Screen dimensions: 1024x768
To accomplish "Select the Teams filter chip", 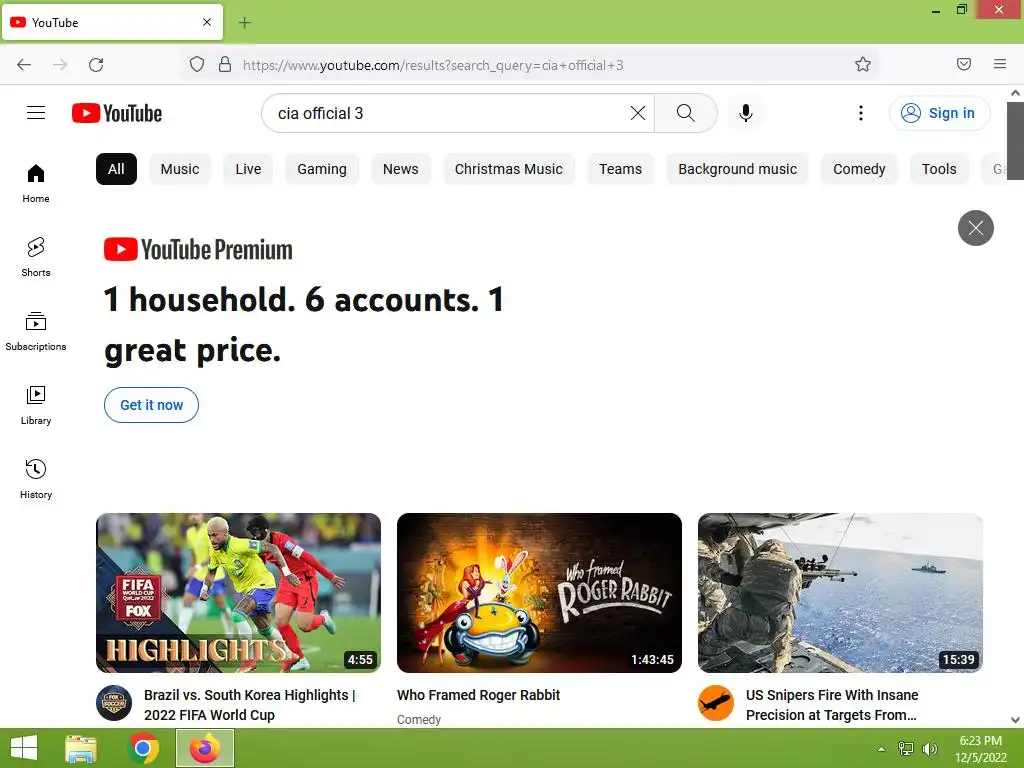I will point(620,169).
